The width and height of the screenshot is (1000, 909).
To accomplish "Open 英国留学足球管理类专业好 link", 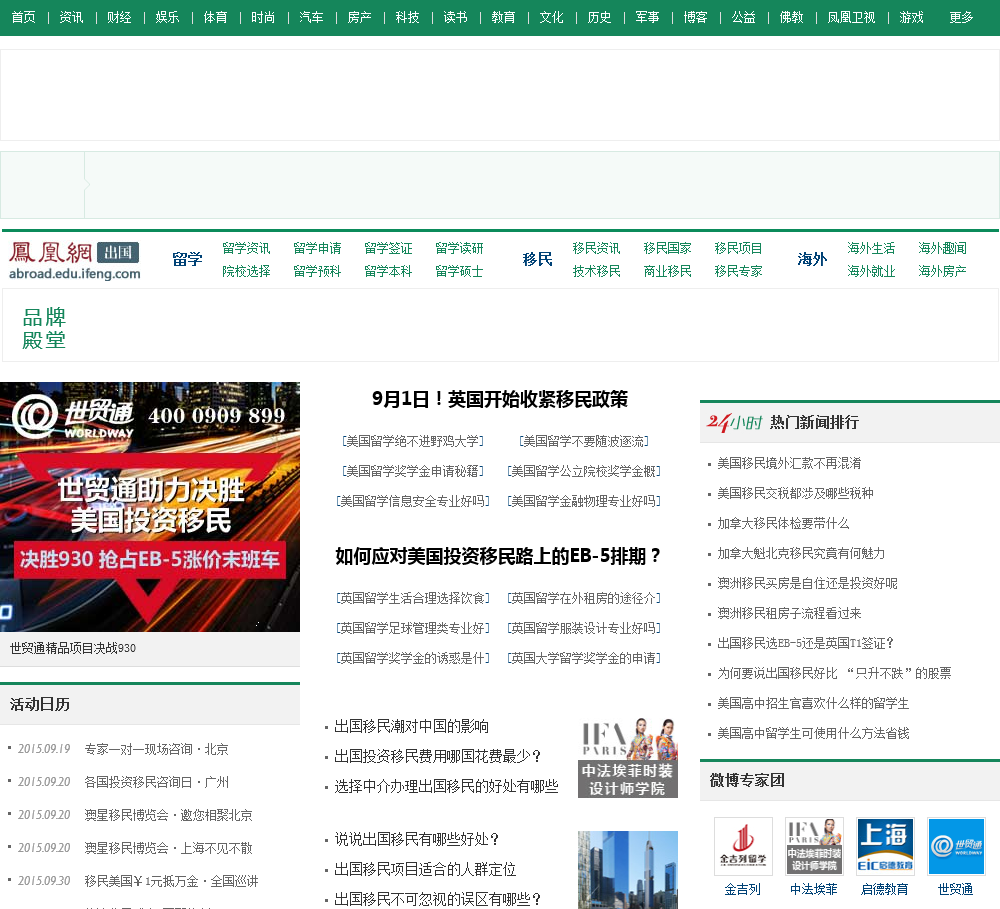I will [x=413, y=628].
